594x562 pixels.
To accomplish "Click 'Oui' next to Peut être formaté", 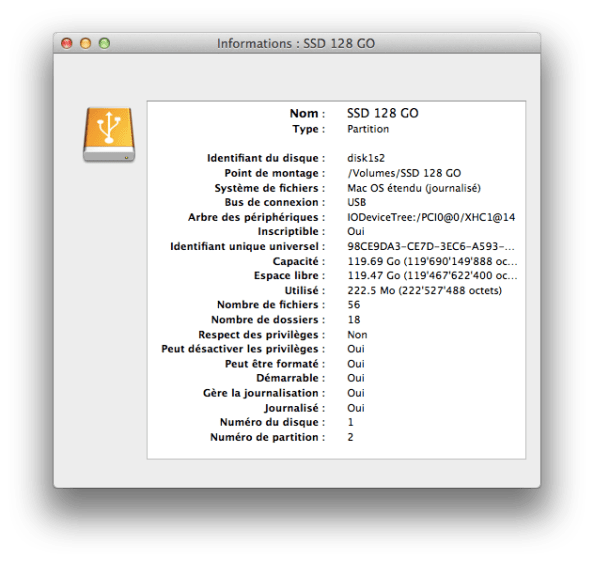I will pyautogui.click(x=356, y=364).
